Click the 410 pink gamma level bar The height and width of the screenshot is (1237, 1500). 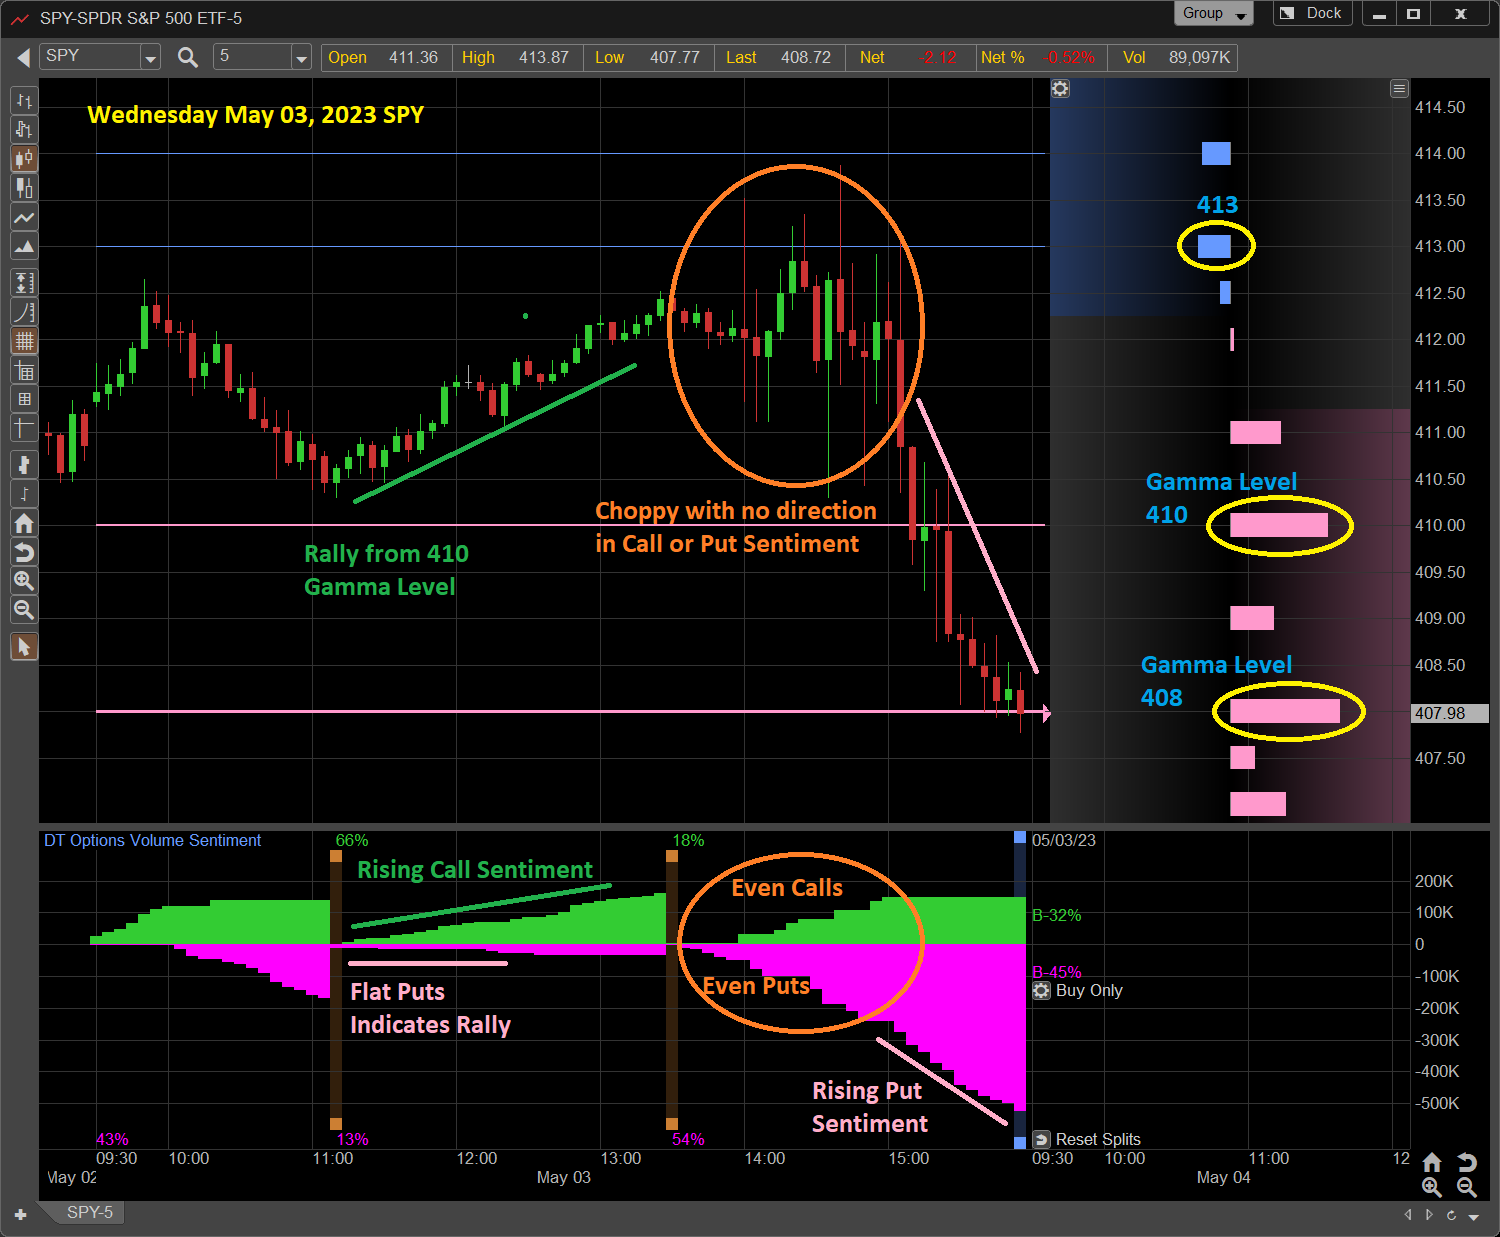1279,525
